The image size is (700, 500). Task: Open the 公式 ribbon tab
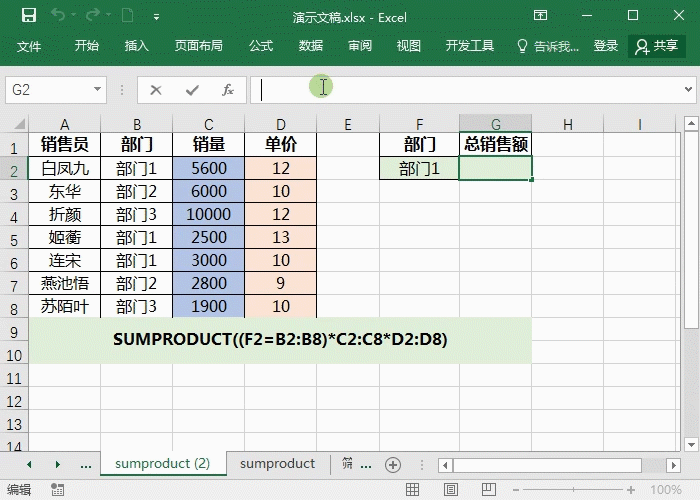click(261, 46)
